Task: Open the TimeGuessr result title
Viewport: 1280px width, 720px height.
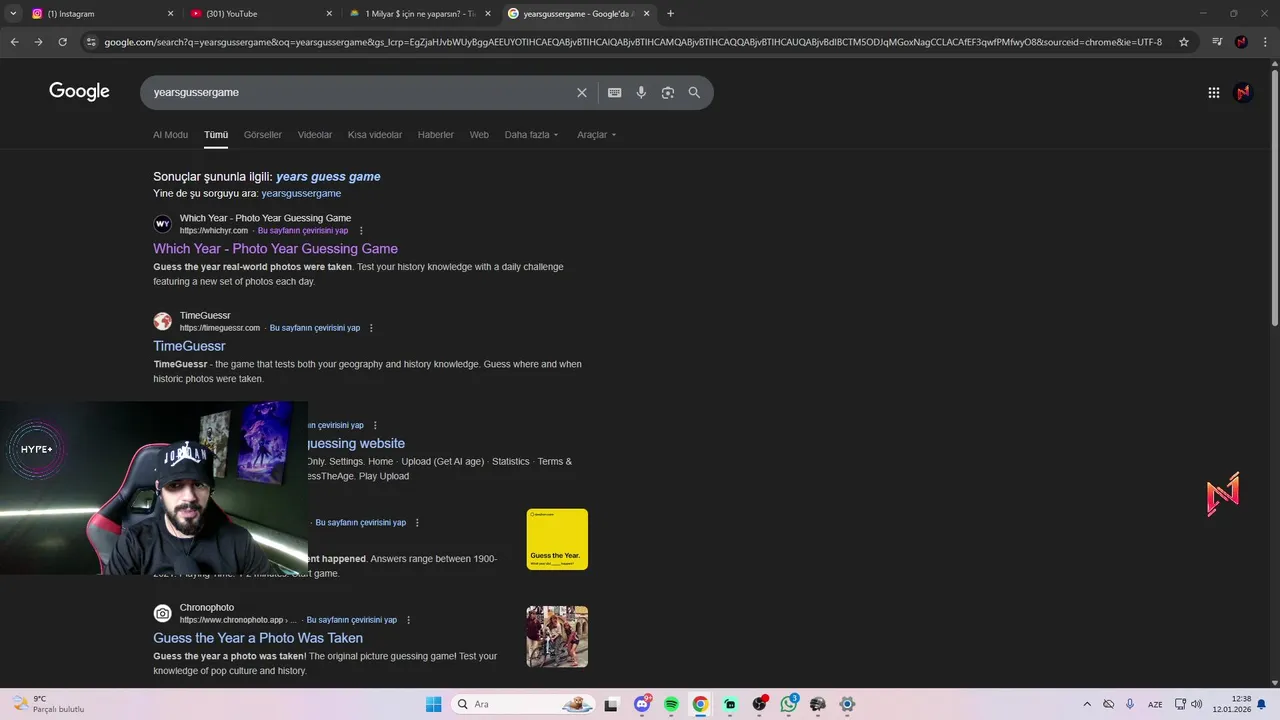Action: pos(189,346)
